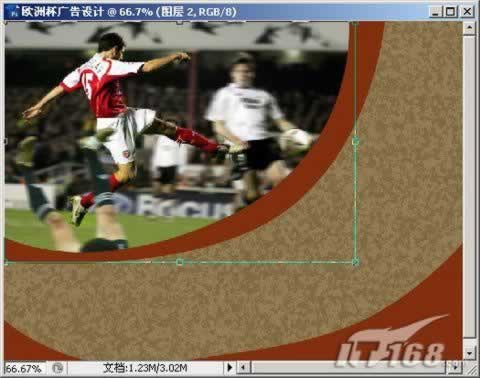The height and width of the screenshot is (378, 480).
Task: Click the 文档:1.23M/3.02M status text
Action: pos(146,368)
